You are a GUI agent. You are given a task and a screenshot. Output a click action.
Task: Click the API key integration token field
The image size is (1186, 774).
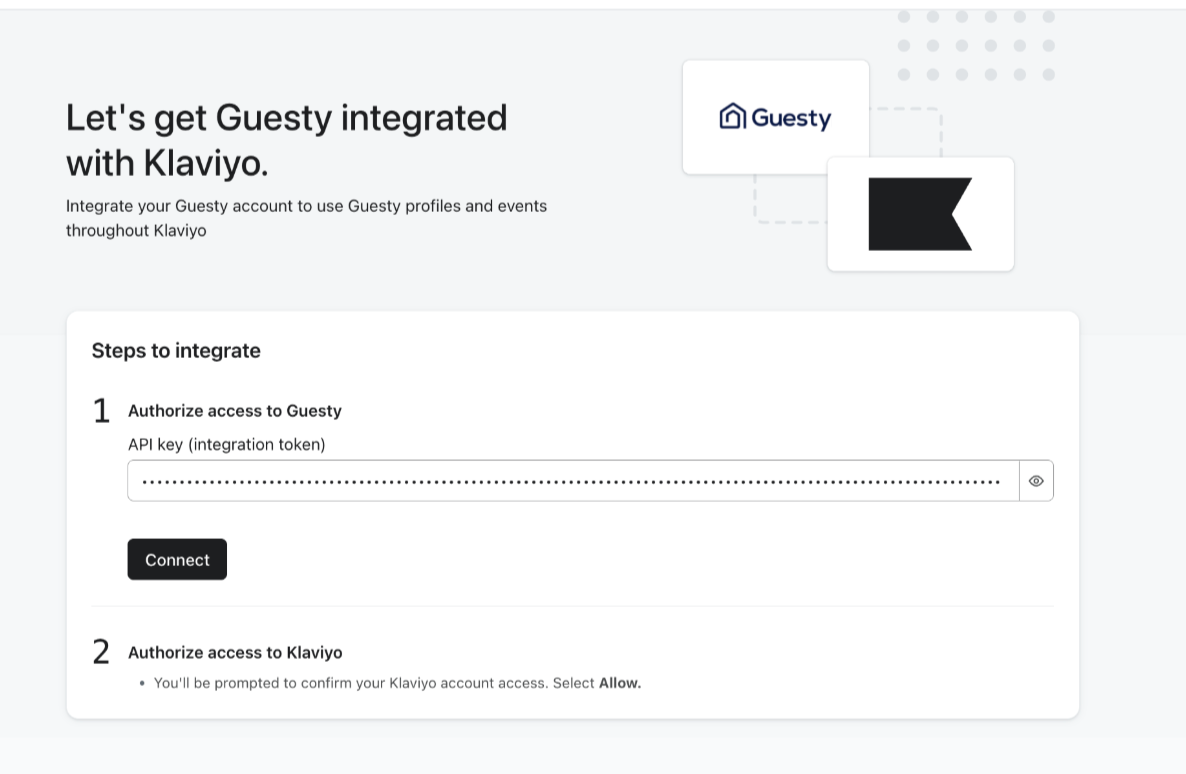pyautogui.click(x=572, y=481)
